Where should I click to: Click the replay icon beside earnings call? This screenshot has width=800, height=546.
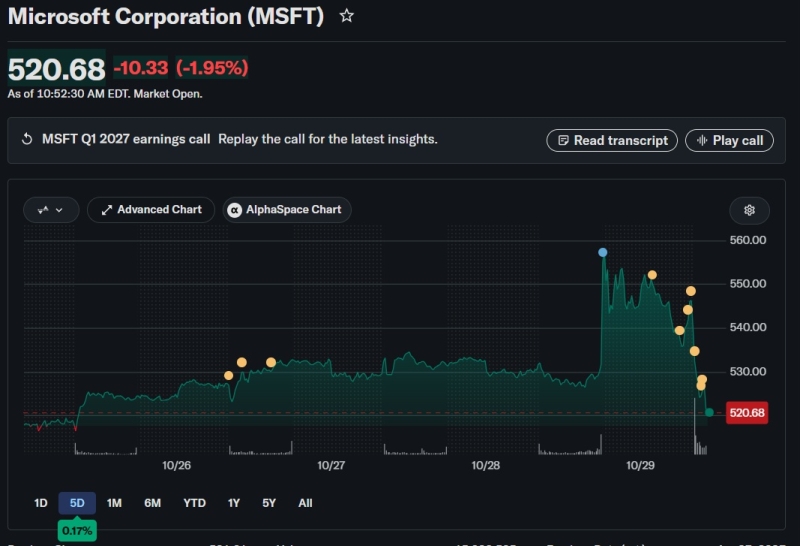pos(27,139)
